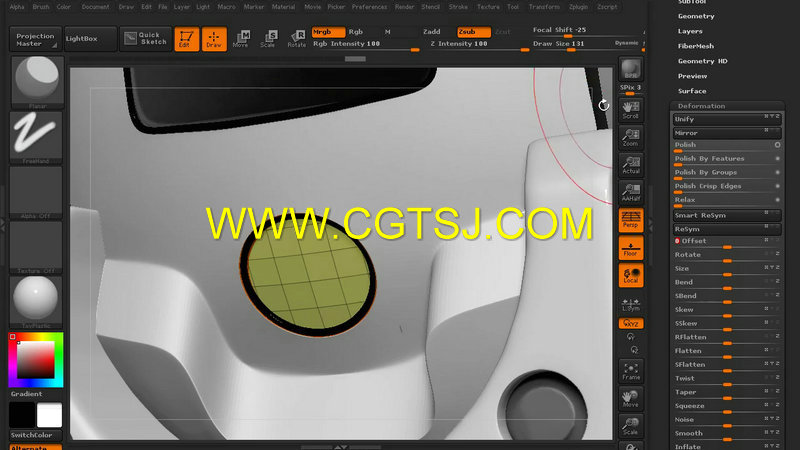800x450 pixels.
Task: Open the Document menu
Action: tap(95, 7)
